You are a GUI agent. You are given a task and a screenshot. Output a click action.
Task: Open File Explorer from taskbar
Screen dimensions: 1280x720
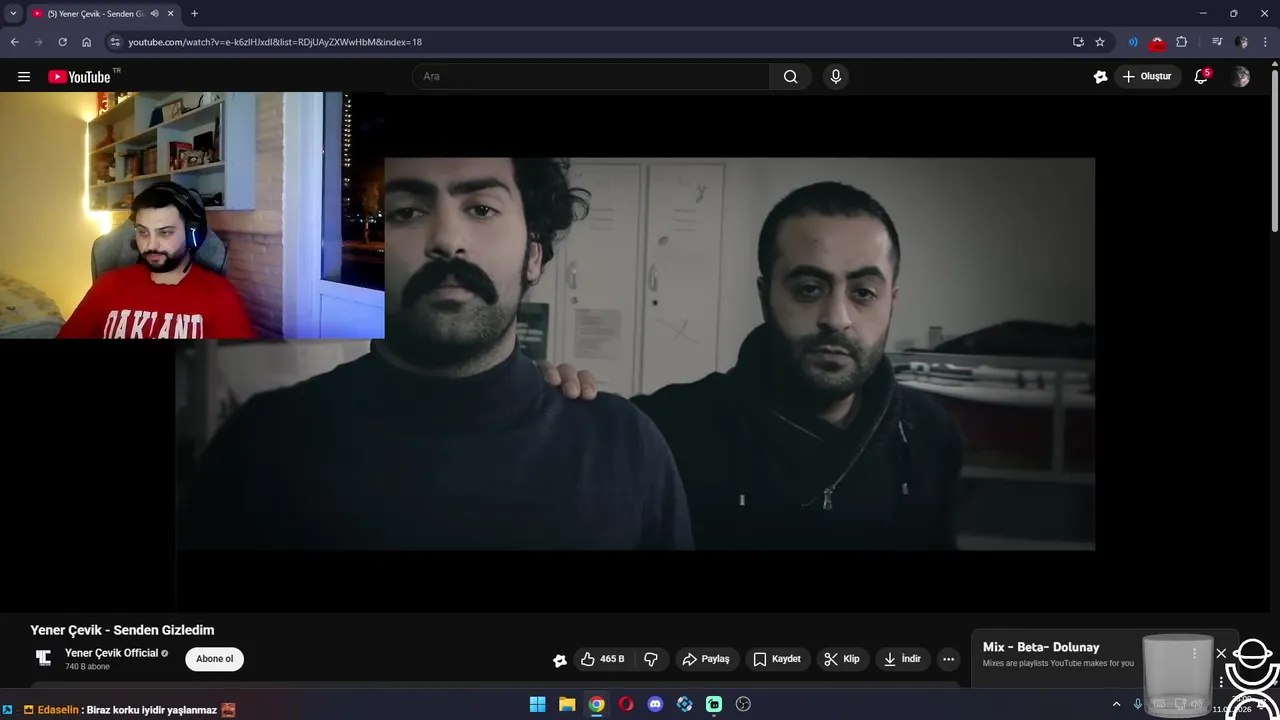(x=567, y=704)
